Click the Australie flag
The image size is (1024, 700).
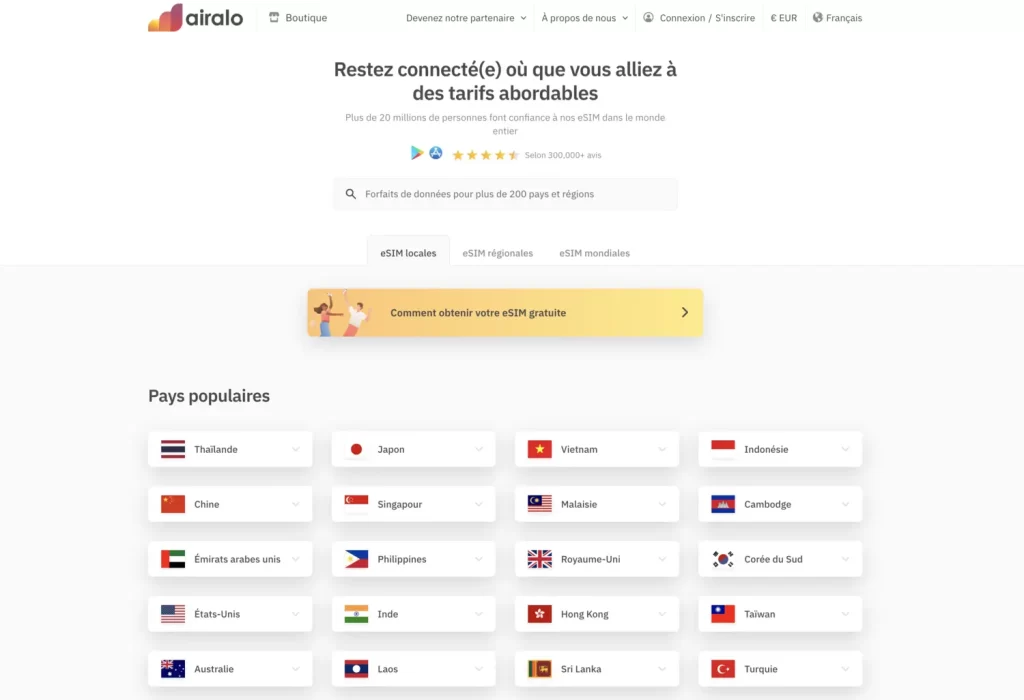pos(173,669)
